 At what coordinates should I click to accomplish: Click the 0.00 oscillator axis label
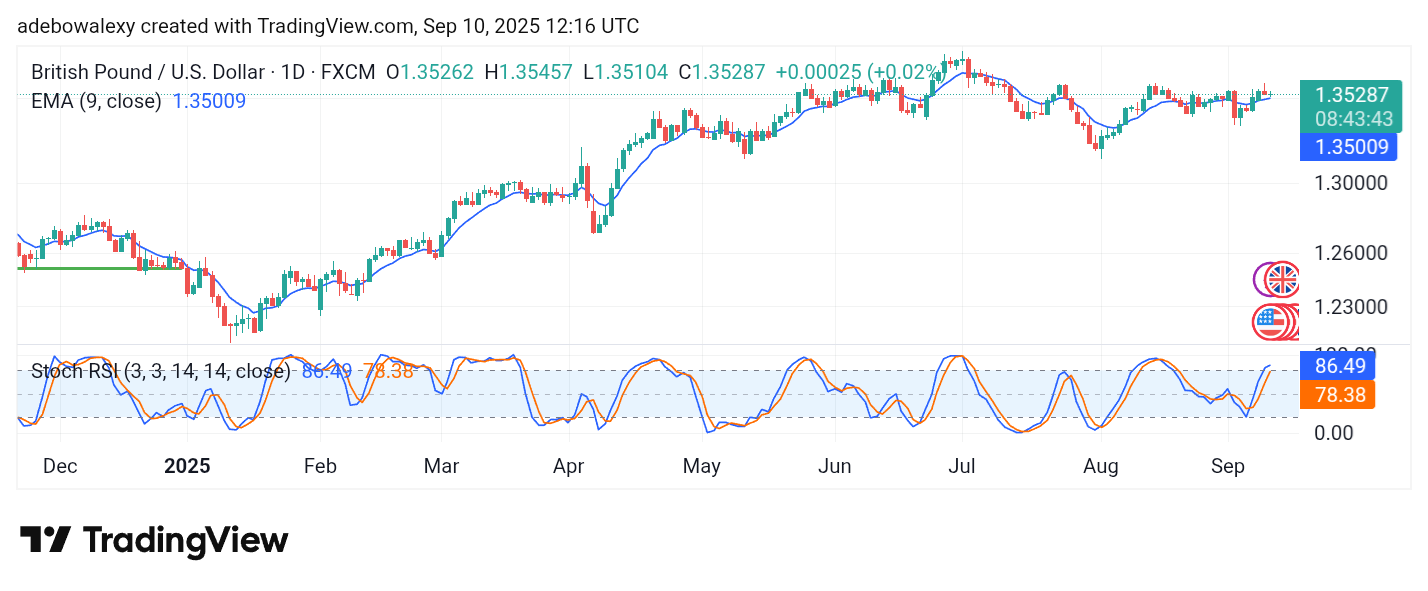(x=1335, y=433)
